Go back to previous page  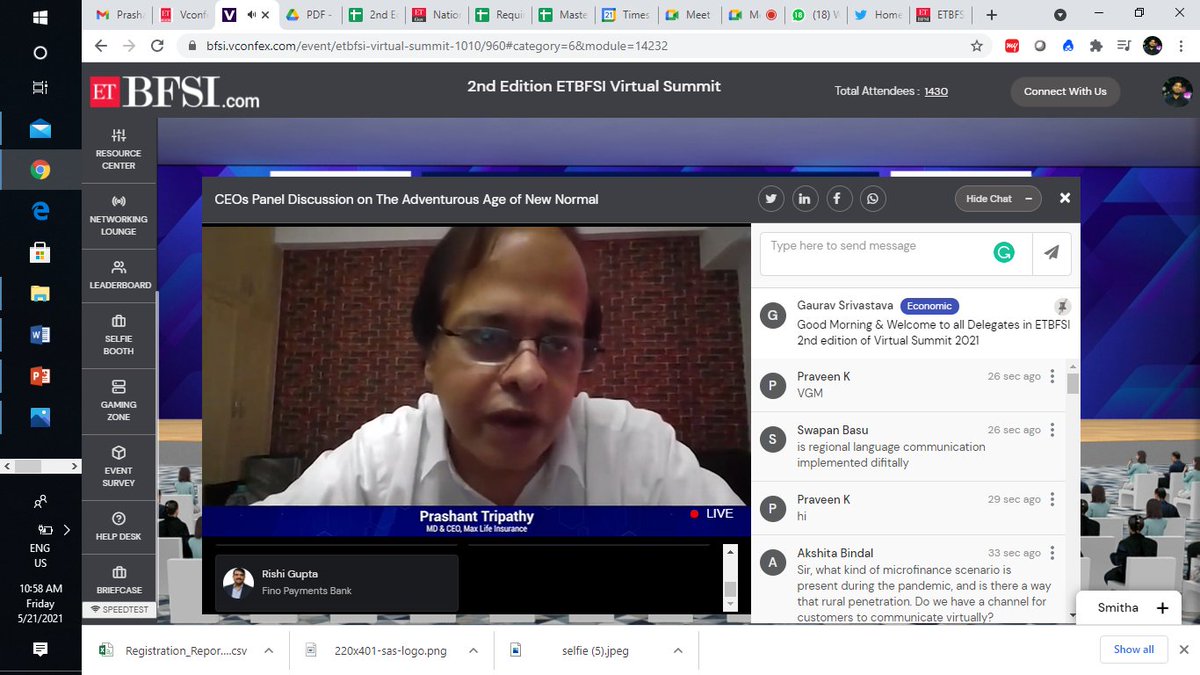[100, 46]
